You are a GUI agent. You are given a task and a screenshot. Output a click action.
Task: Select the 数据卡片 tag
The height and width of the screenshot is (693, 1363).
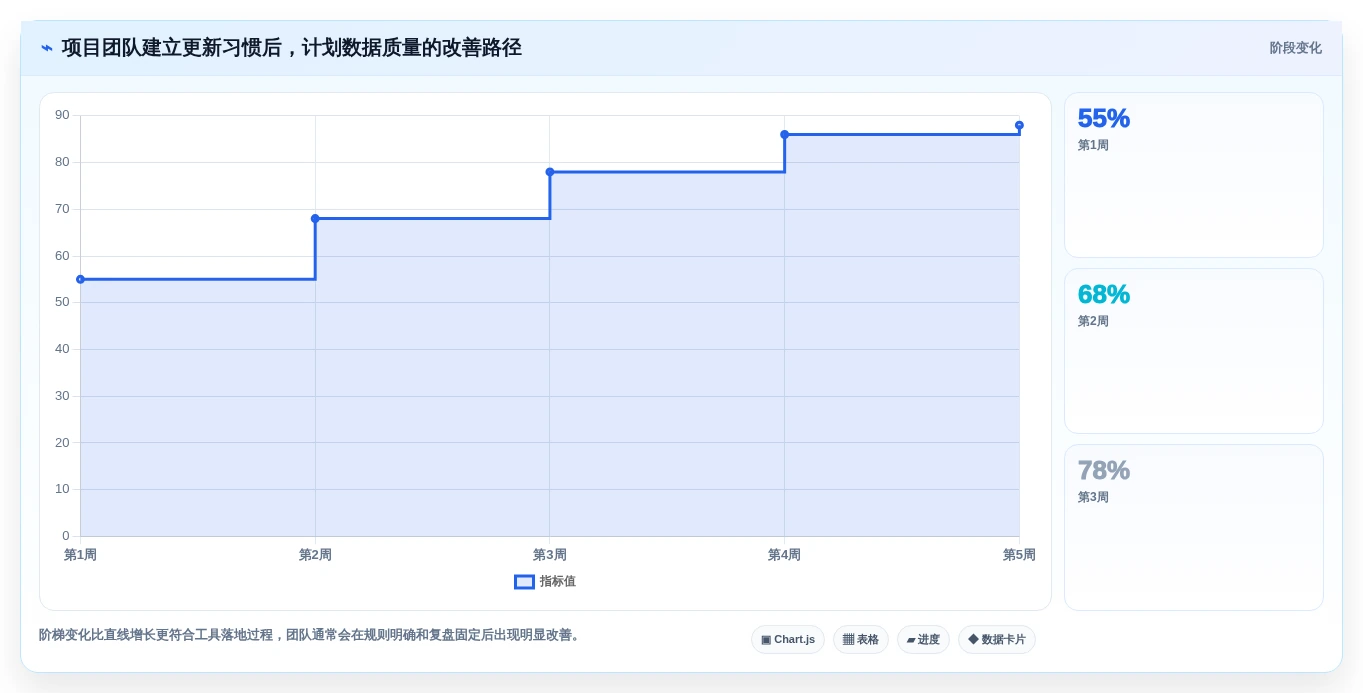coord(997,640)
